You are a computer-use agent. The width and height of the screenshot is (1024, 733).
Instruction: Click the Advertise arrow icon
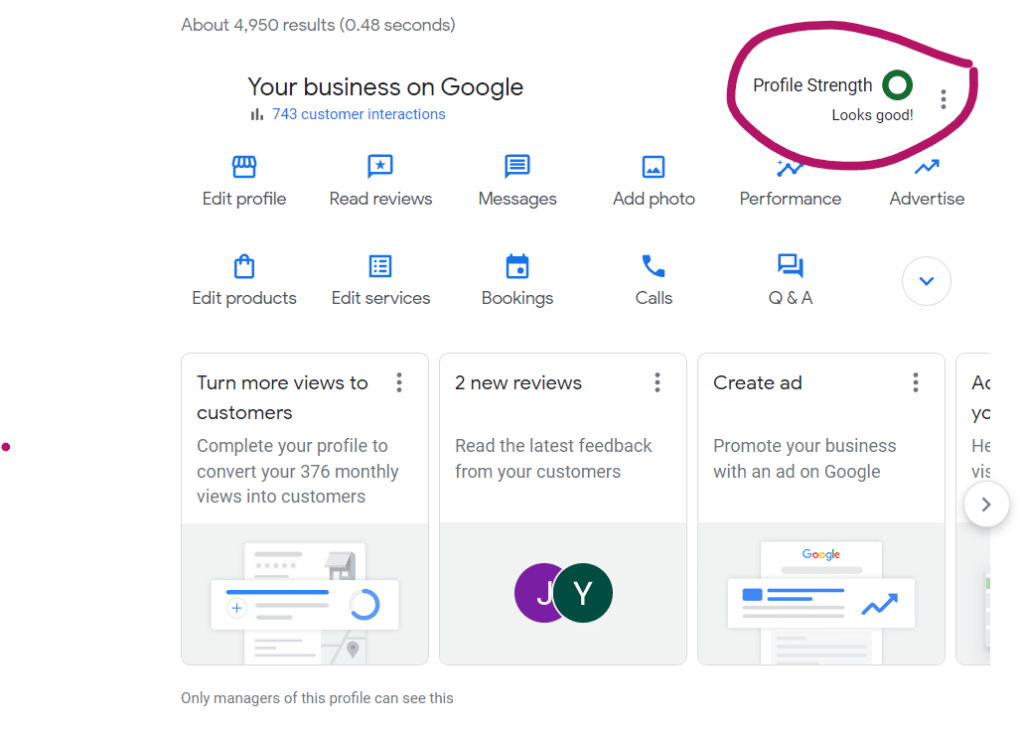tap(927, 167)
